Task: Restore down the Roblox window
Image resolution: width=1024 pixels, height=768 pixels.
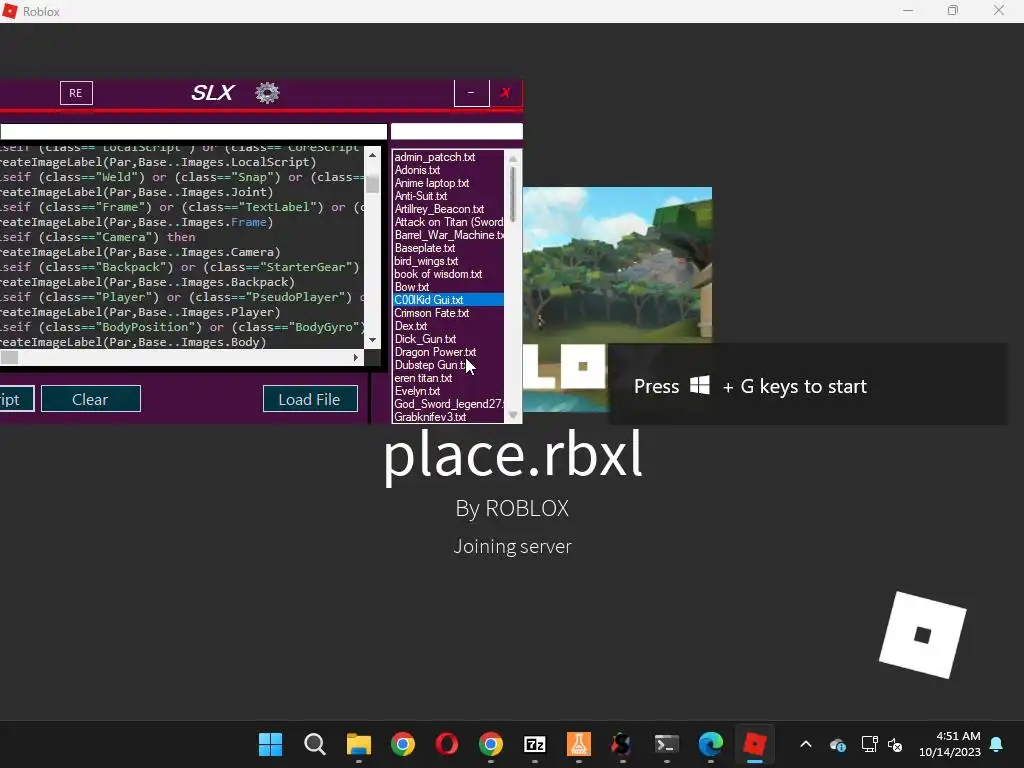Action: pos(953,10)
